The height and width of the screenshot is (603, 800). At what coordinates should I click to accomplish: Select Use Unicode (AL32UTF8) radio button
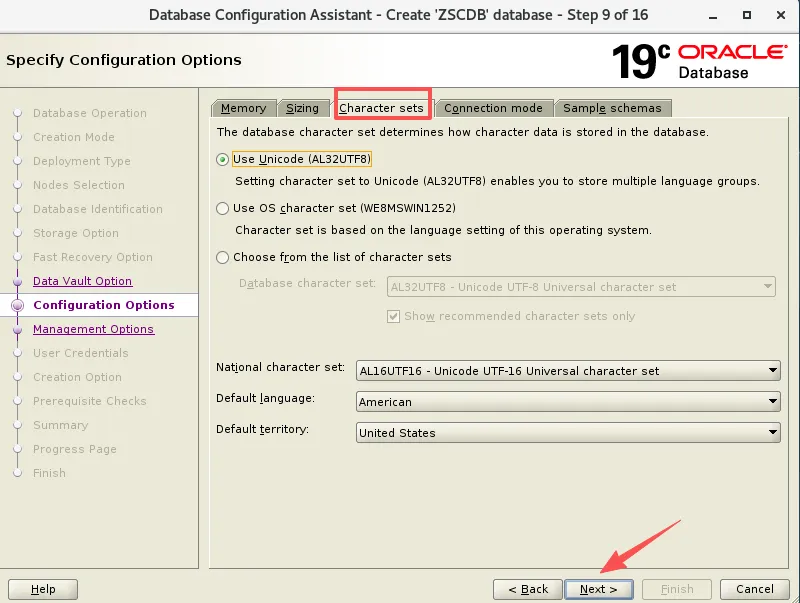222,160
